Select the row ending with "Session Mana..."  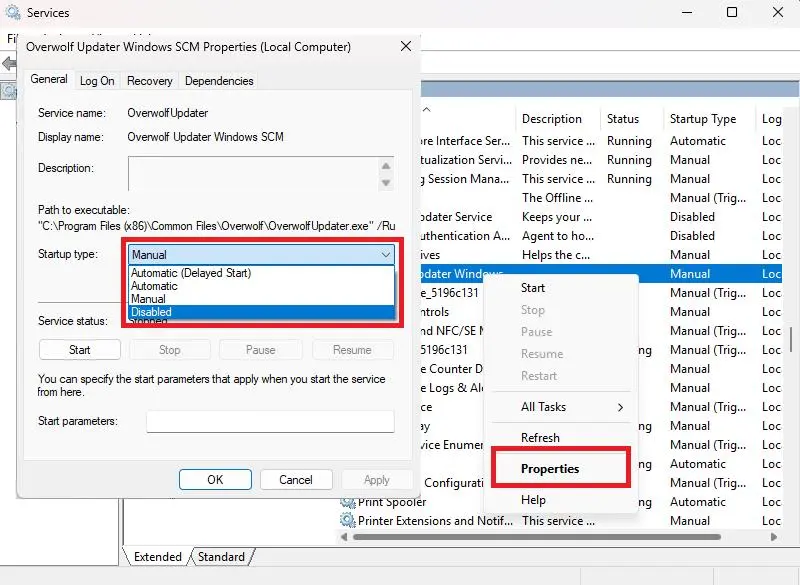tap(601, 179)
